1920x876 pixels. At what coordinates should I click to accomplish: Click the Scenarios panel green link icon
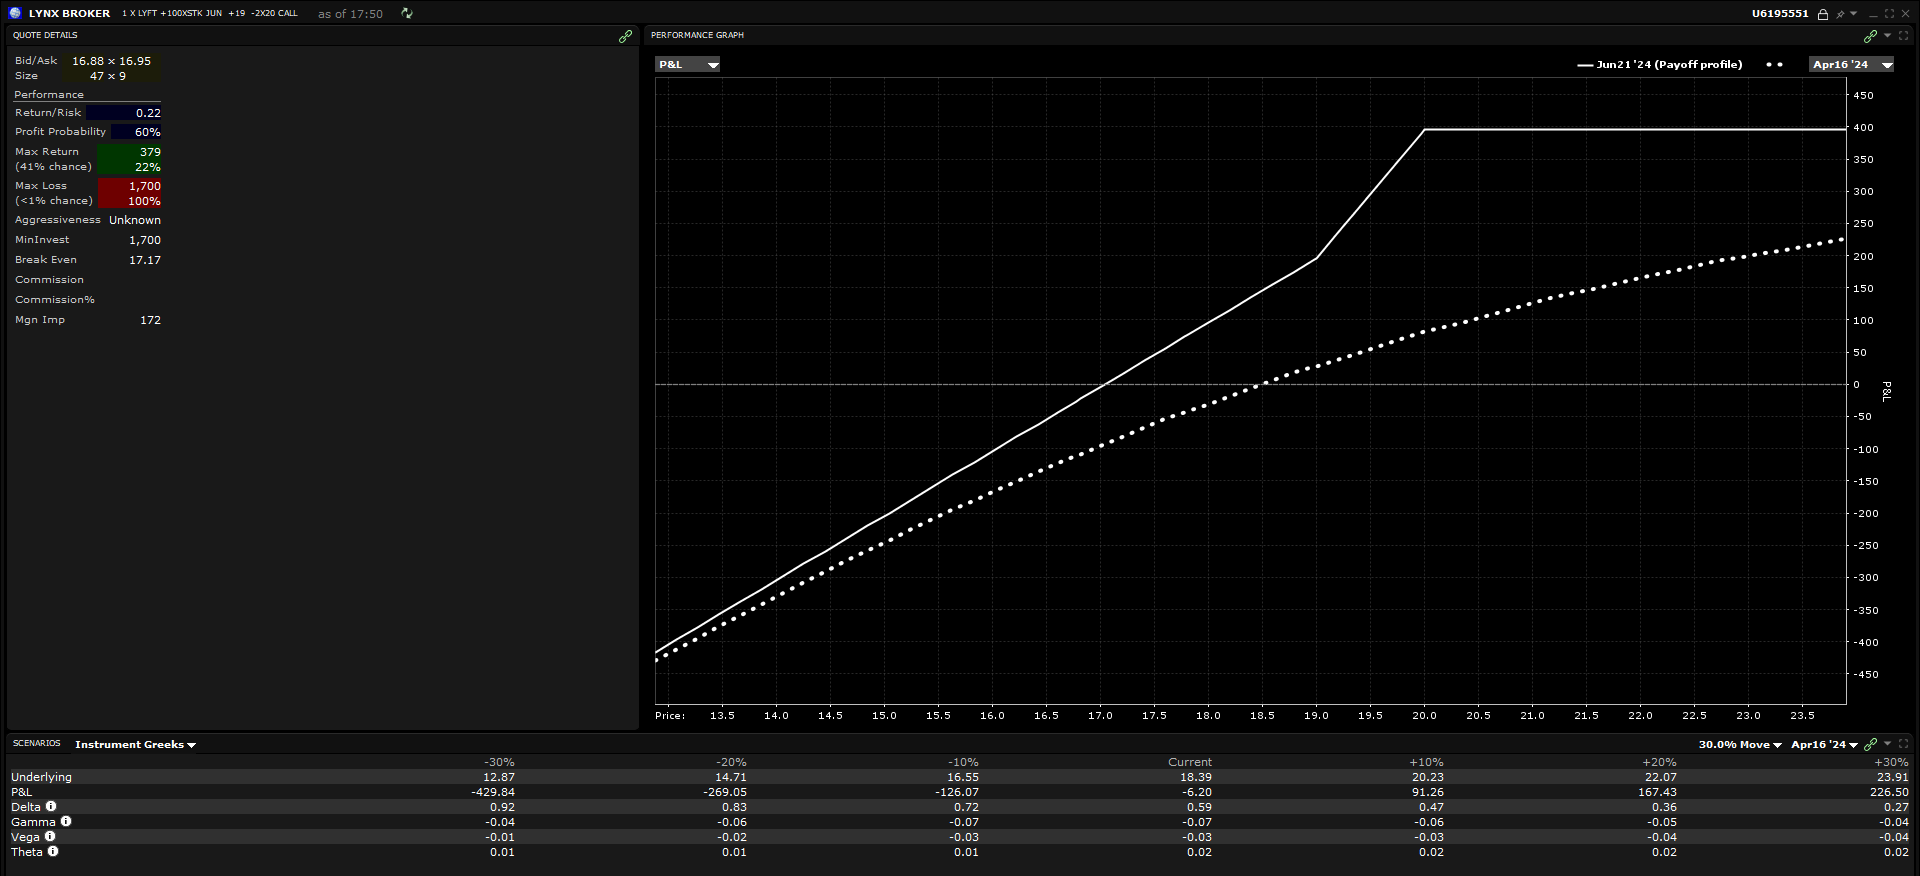pos(1870,744)
